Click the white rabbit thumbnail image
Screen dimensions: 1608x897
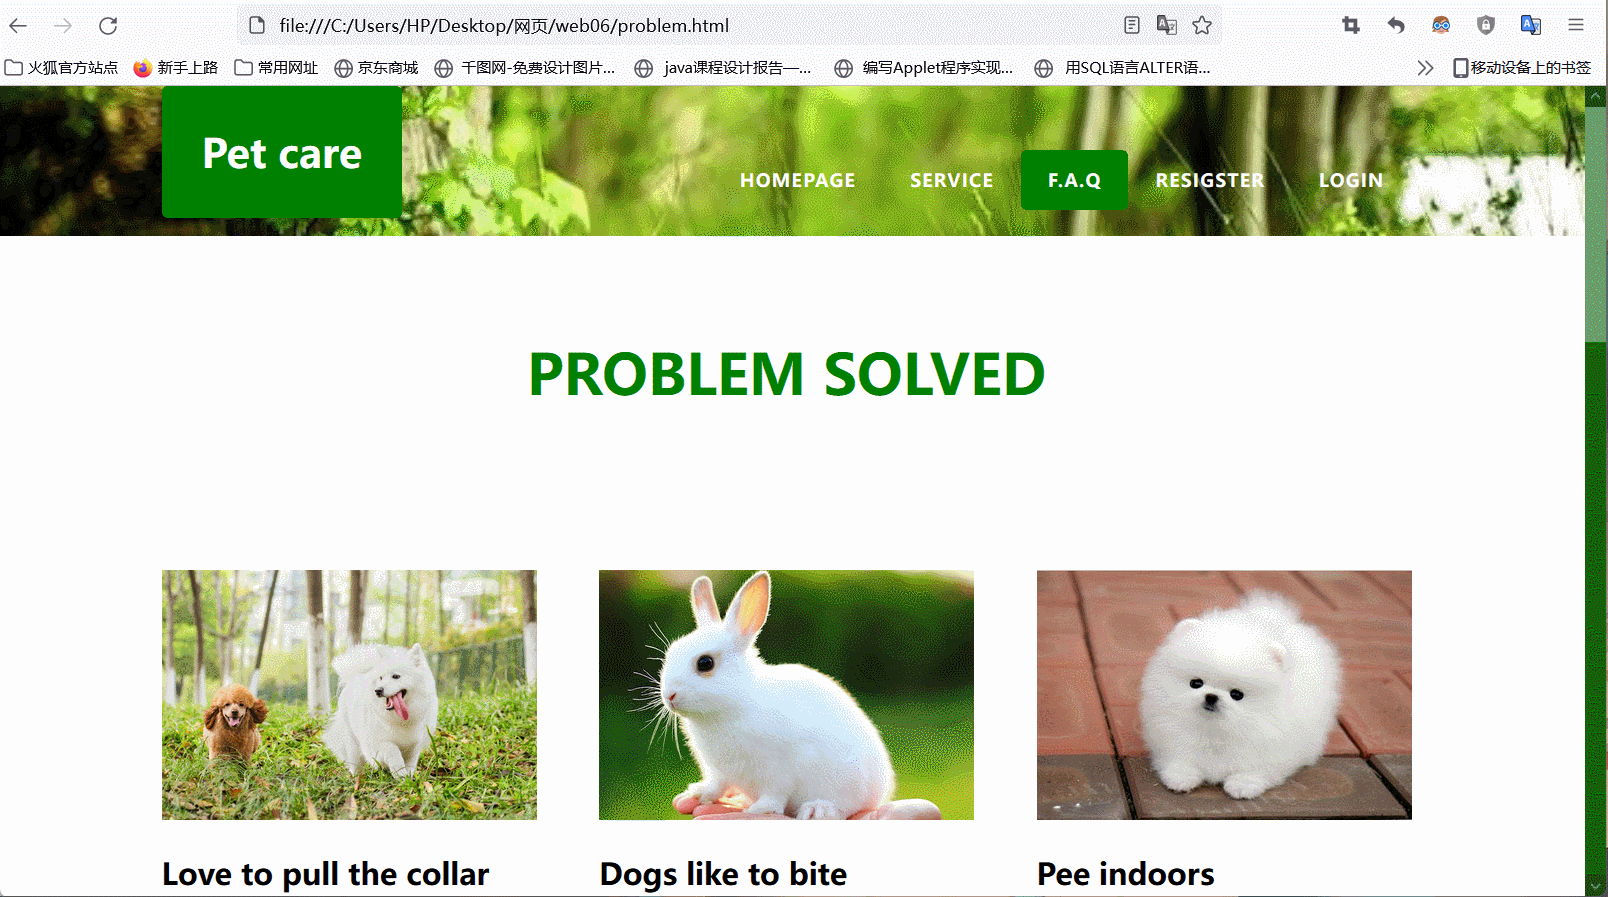(x=786, y=695)
